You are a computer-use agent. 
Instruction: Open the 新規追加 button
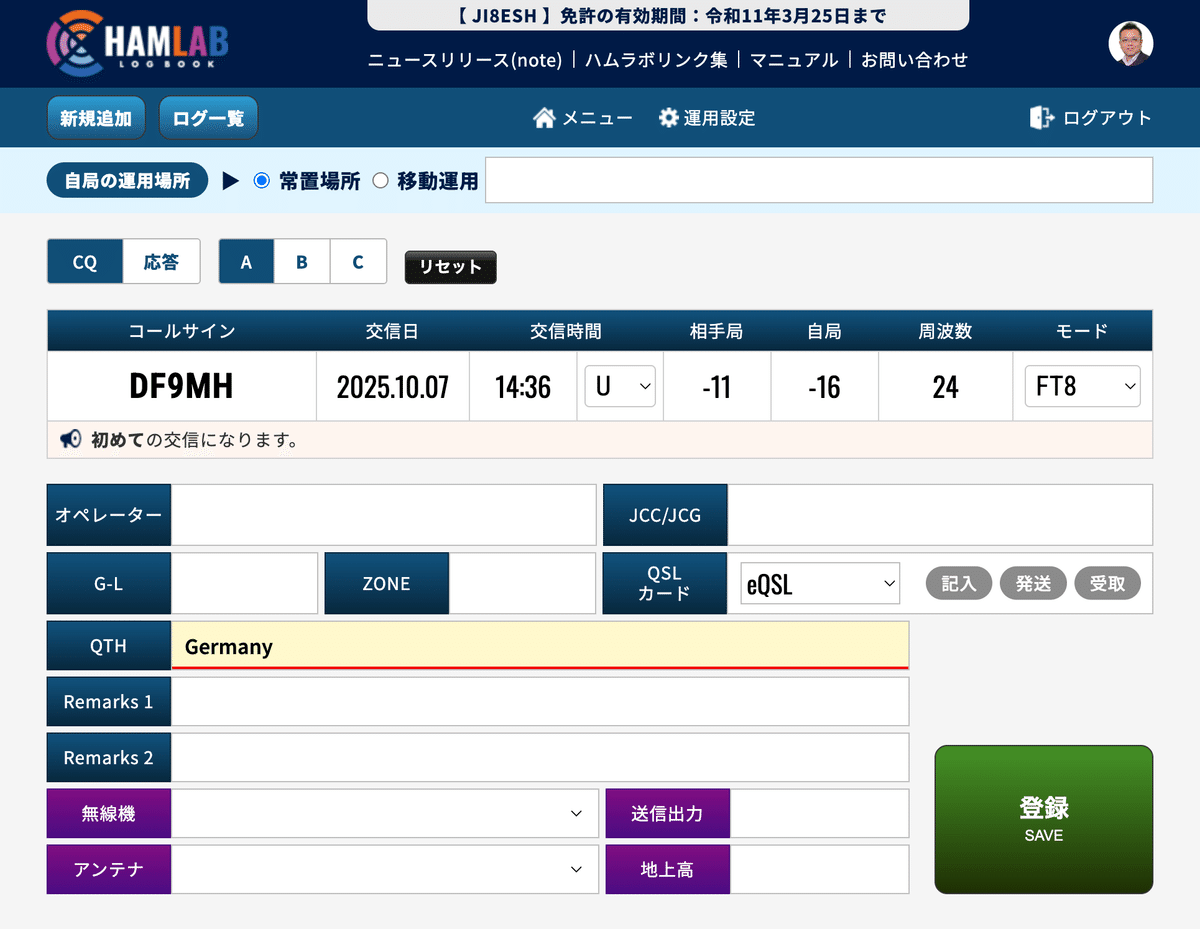pyautogui.click(x=96, y=117)
